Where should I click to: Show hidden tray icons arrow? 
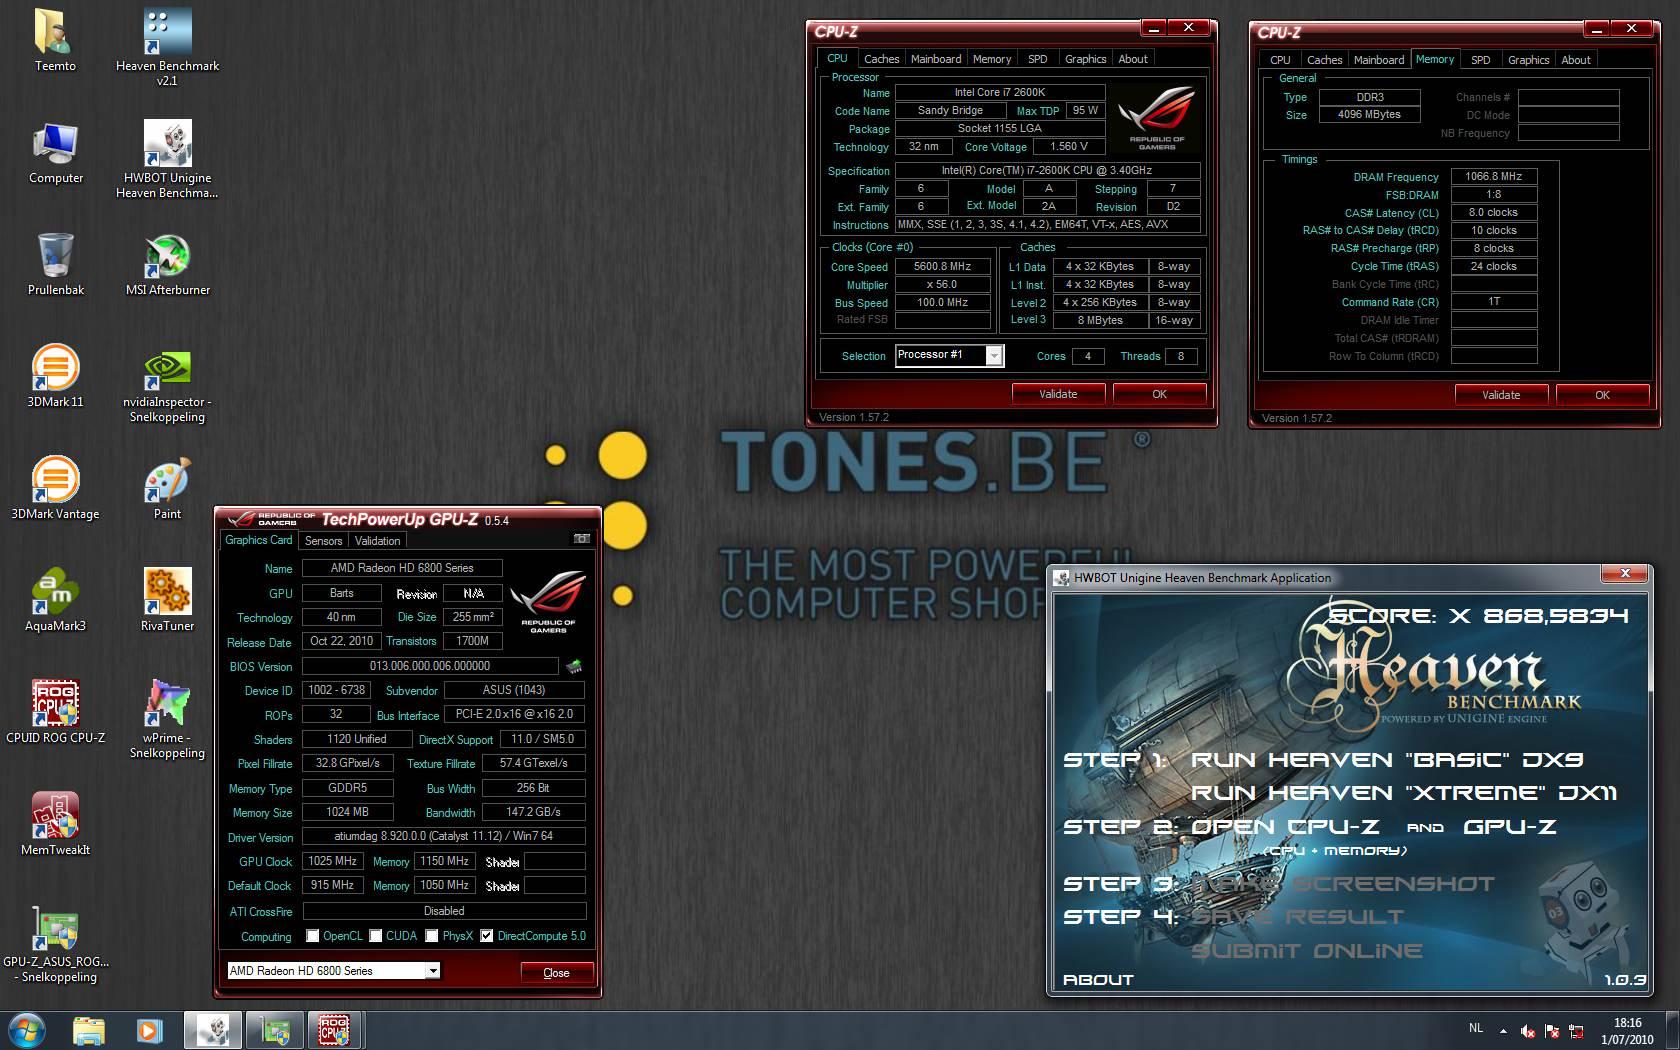(1502, 1030)
